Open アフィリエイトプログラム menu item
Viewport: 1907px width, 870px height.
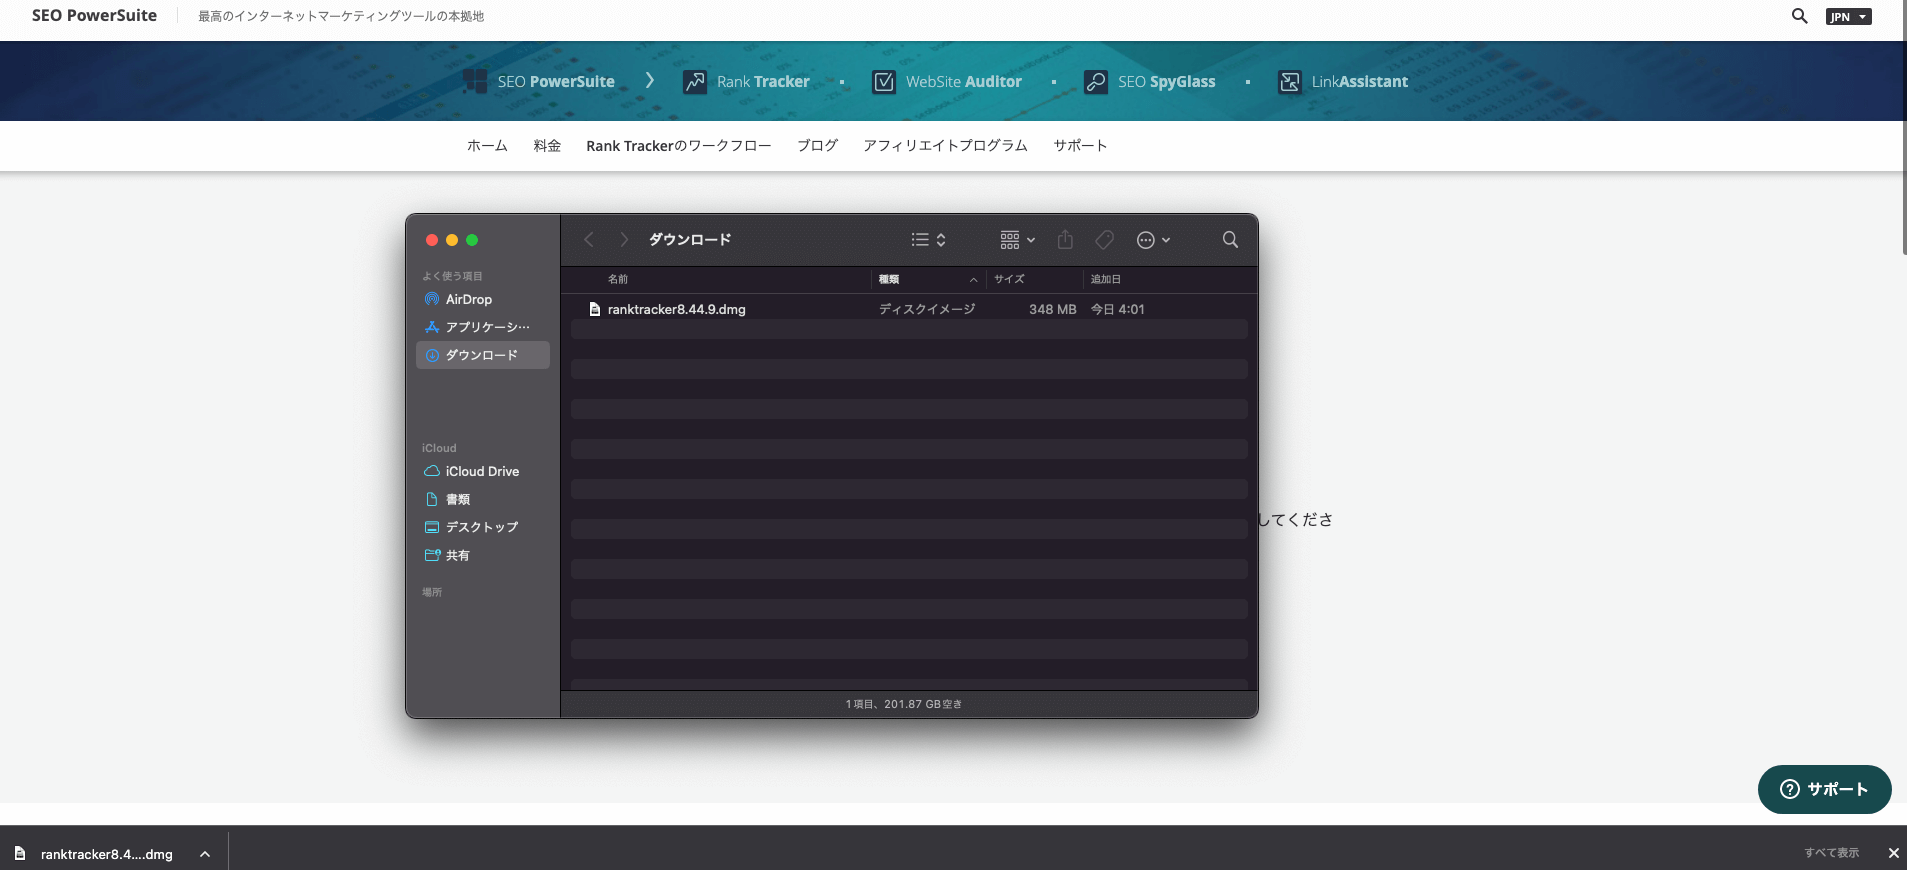tap(945, 146)
